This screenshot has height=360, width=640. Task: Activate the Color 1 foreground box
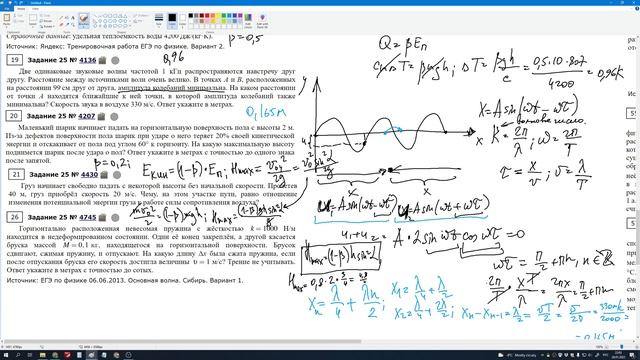172,20
